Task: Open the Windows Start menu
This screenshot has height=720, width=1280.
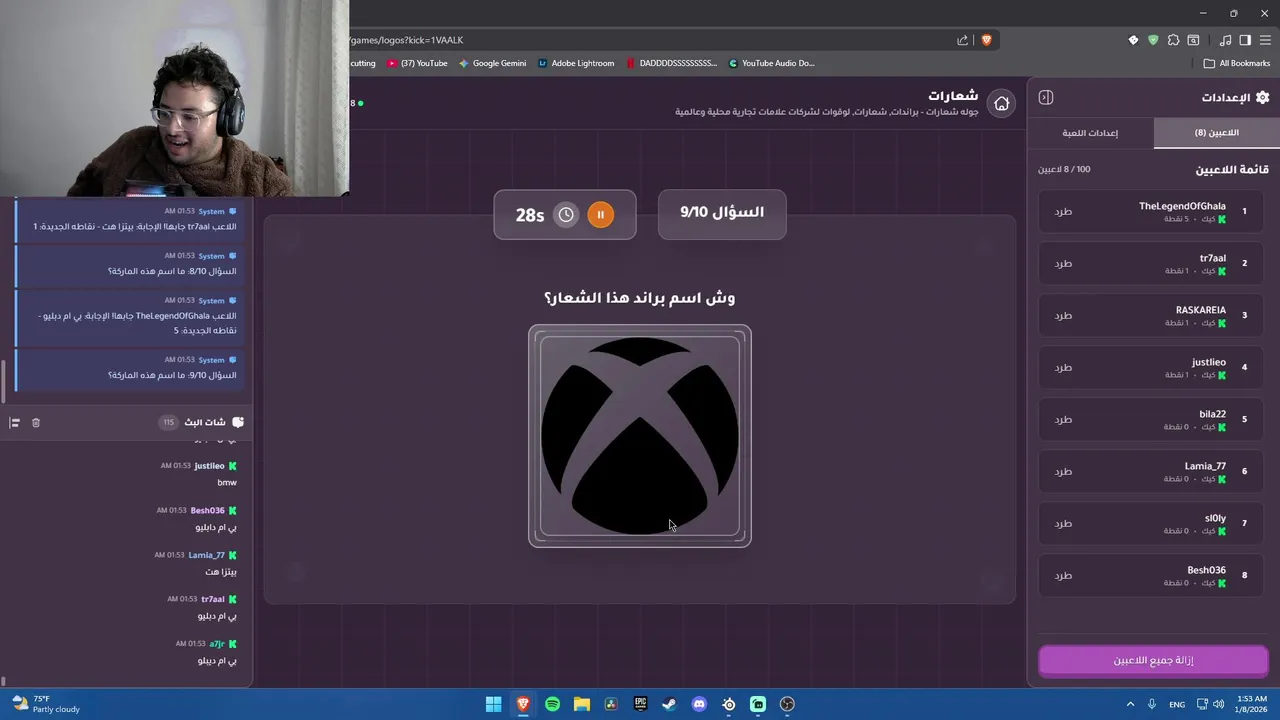Action: [493, 704]
